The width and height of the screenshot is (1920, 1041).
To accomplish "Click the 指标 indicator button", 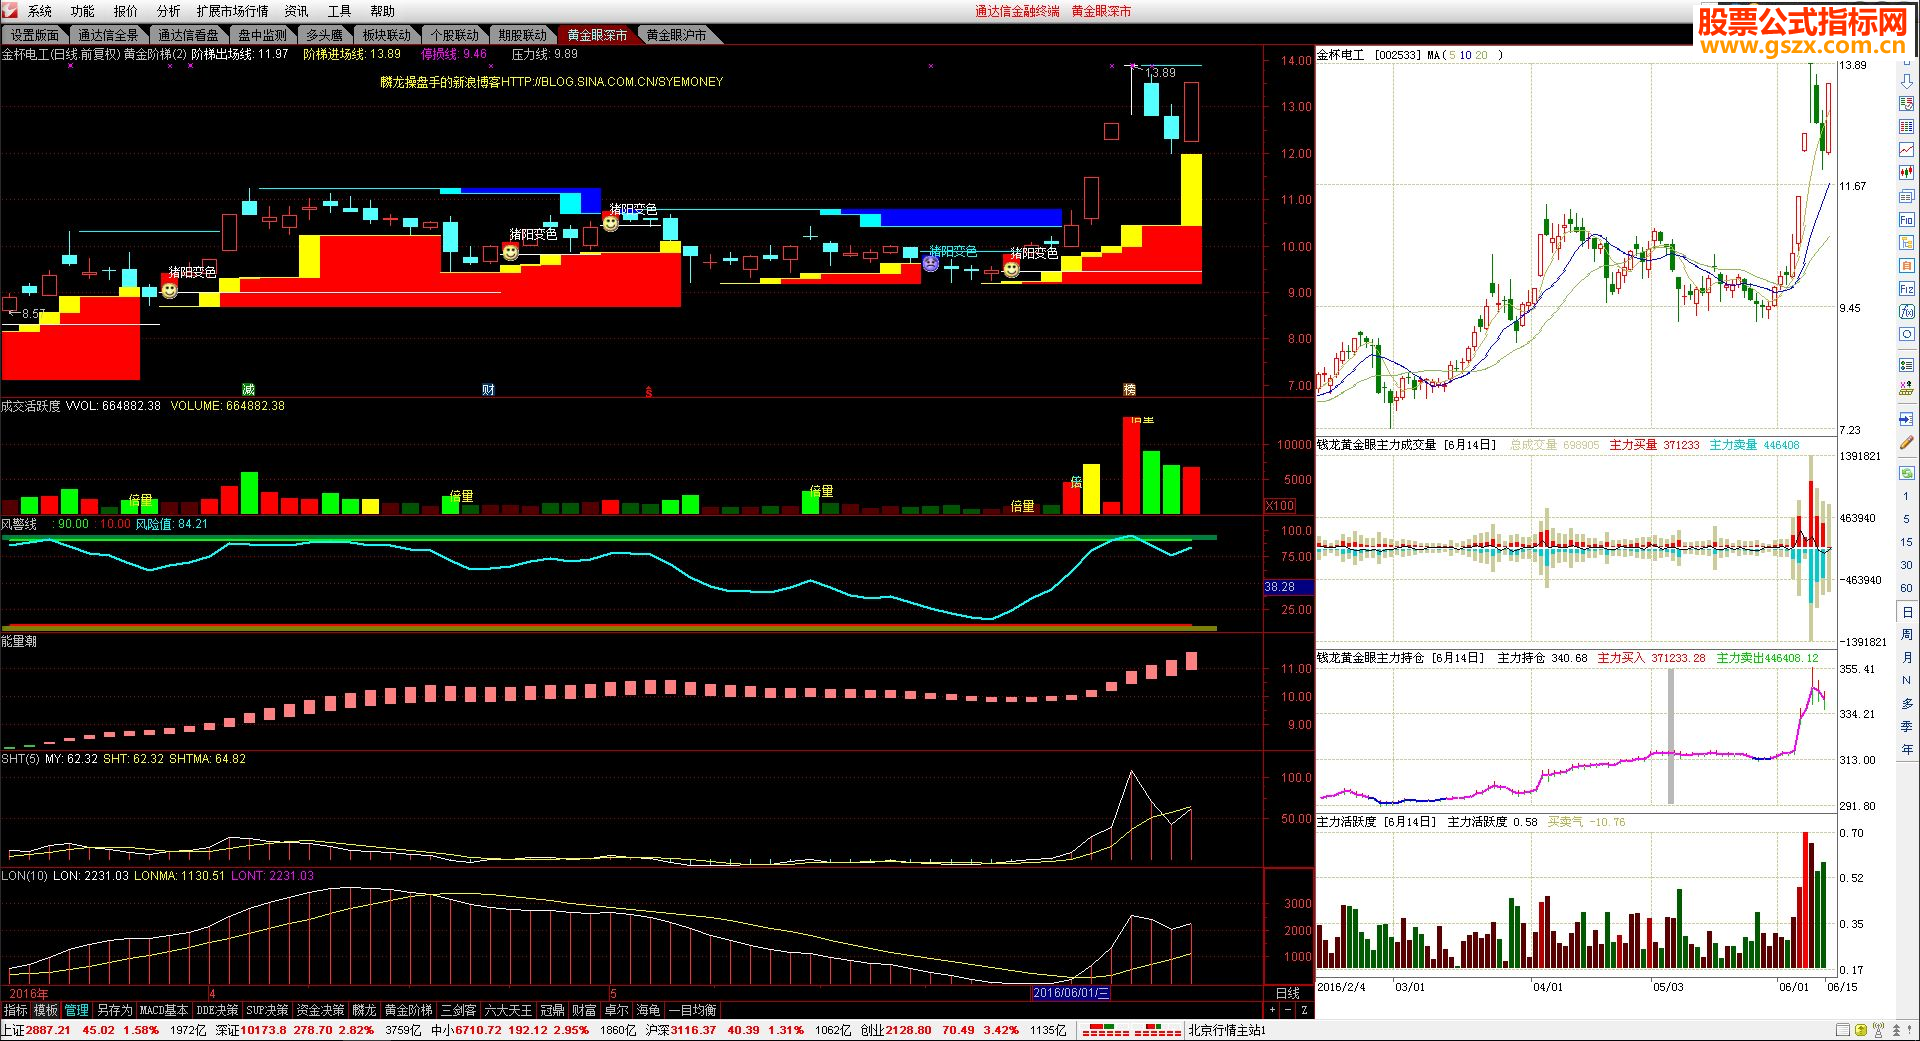I will 15,1010.
